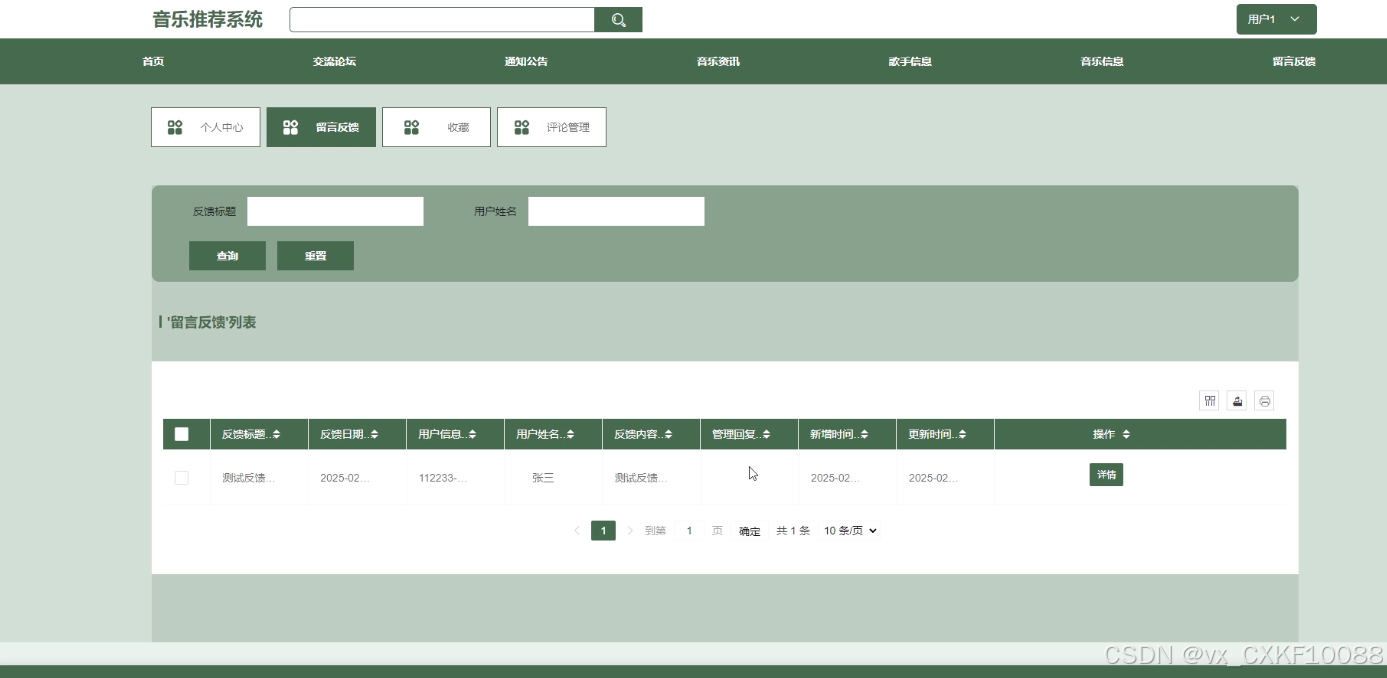Select page 1 in pagination
Viewport: 1387px width, 678px height.
(x=603, y=531)
